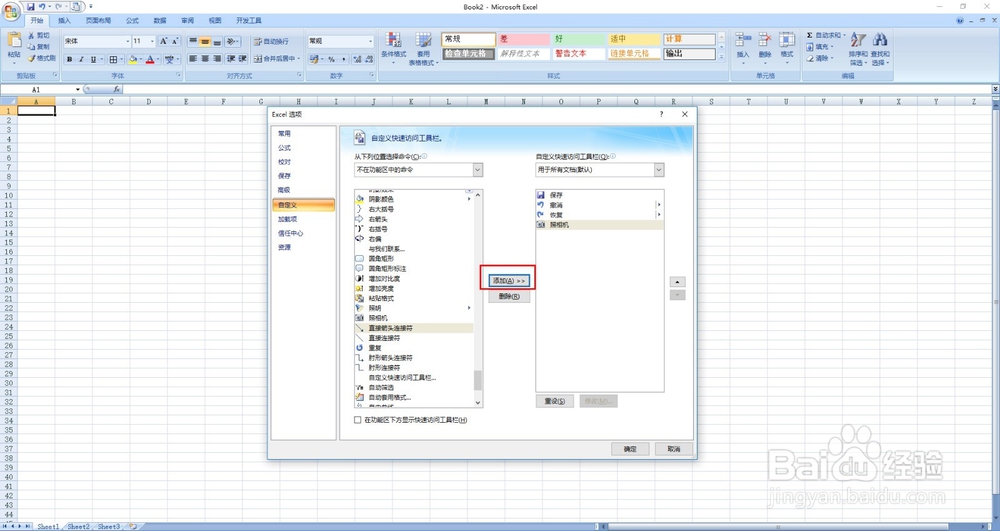Click the 删除 cells icon in ribbon
This screenshot has width=1000, height=531.
(x=765, y=40)
